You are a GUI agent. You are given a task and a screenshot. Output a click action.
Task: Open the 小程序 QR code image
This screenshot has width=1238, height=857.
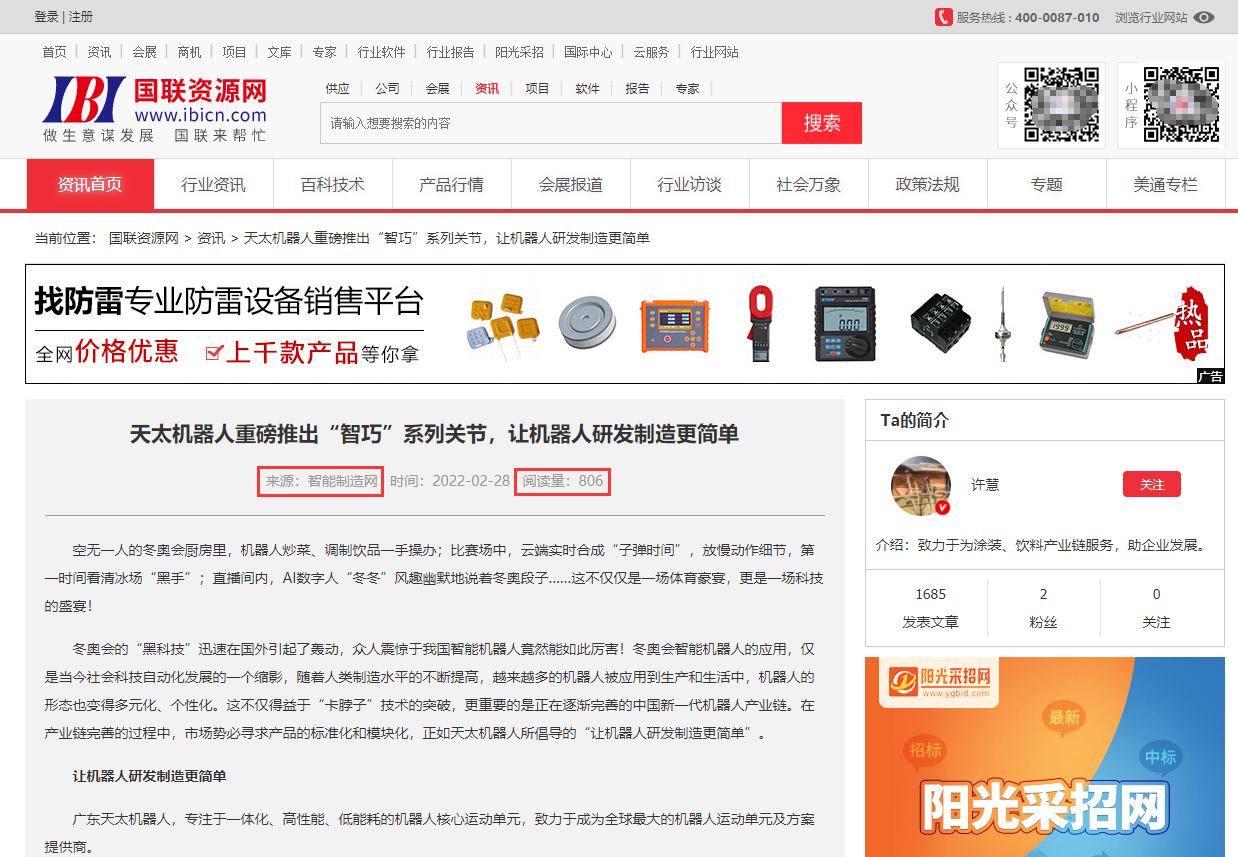(1182, 104)
